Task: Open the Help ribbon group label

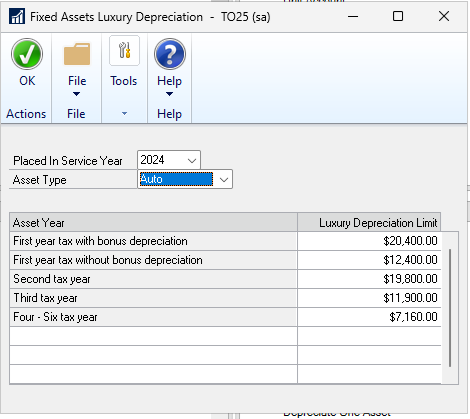Action: click(169, 114)
